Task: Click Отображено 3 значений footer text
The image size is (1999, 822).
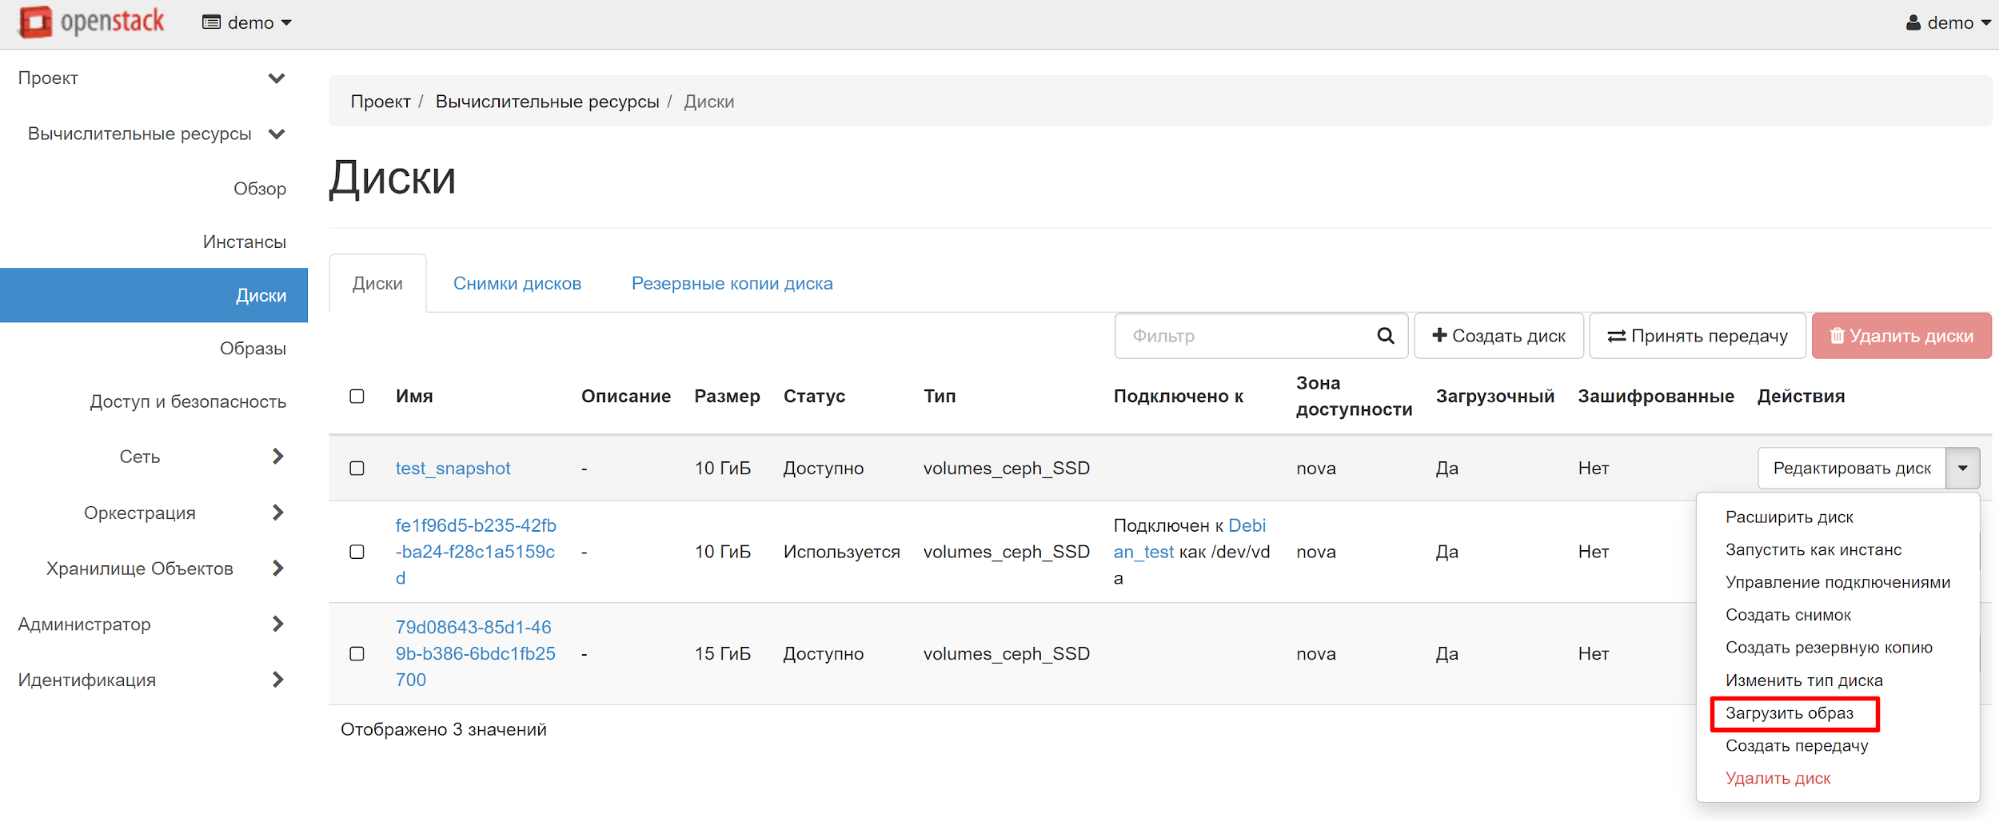Action: 444,730
